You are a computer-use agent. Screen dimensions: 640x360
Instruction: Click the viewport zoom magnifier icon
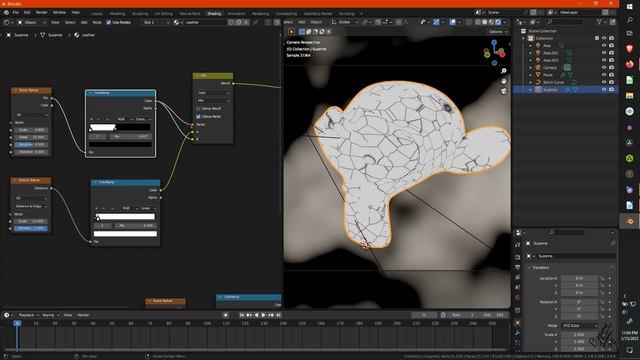click(x=504, y=71)
